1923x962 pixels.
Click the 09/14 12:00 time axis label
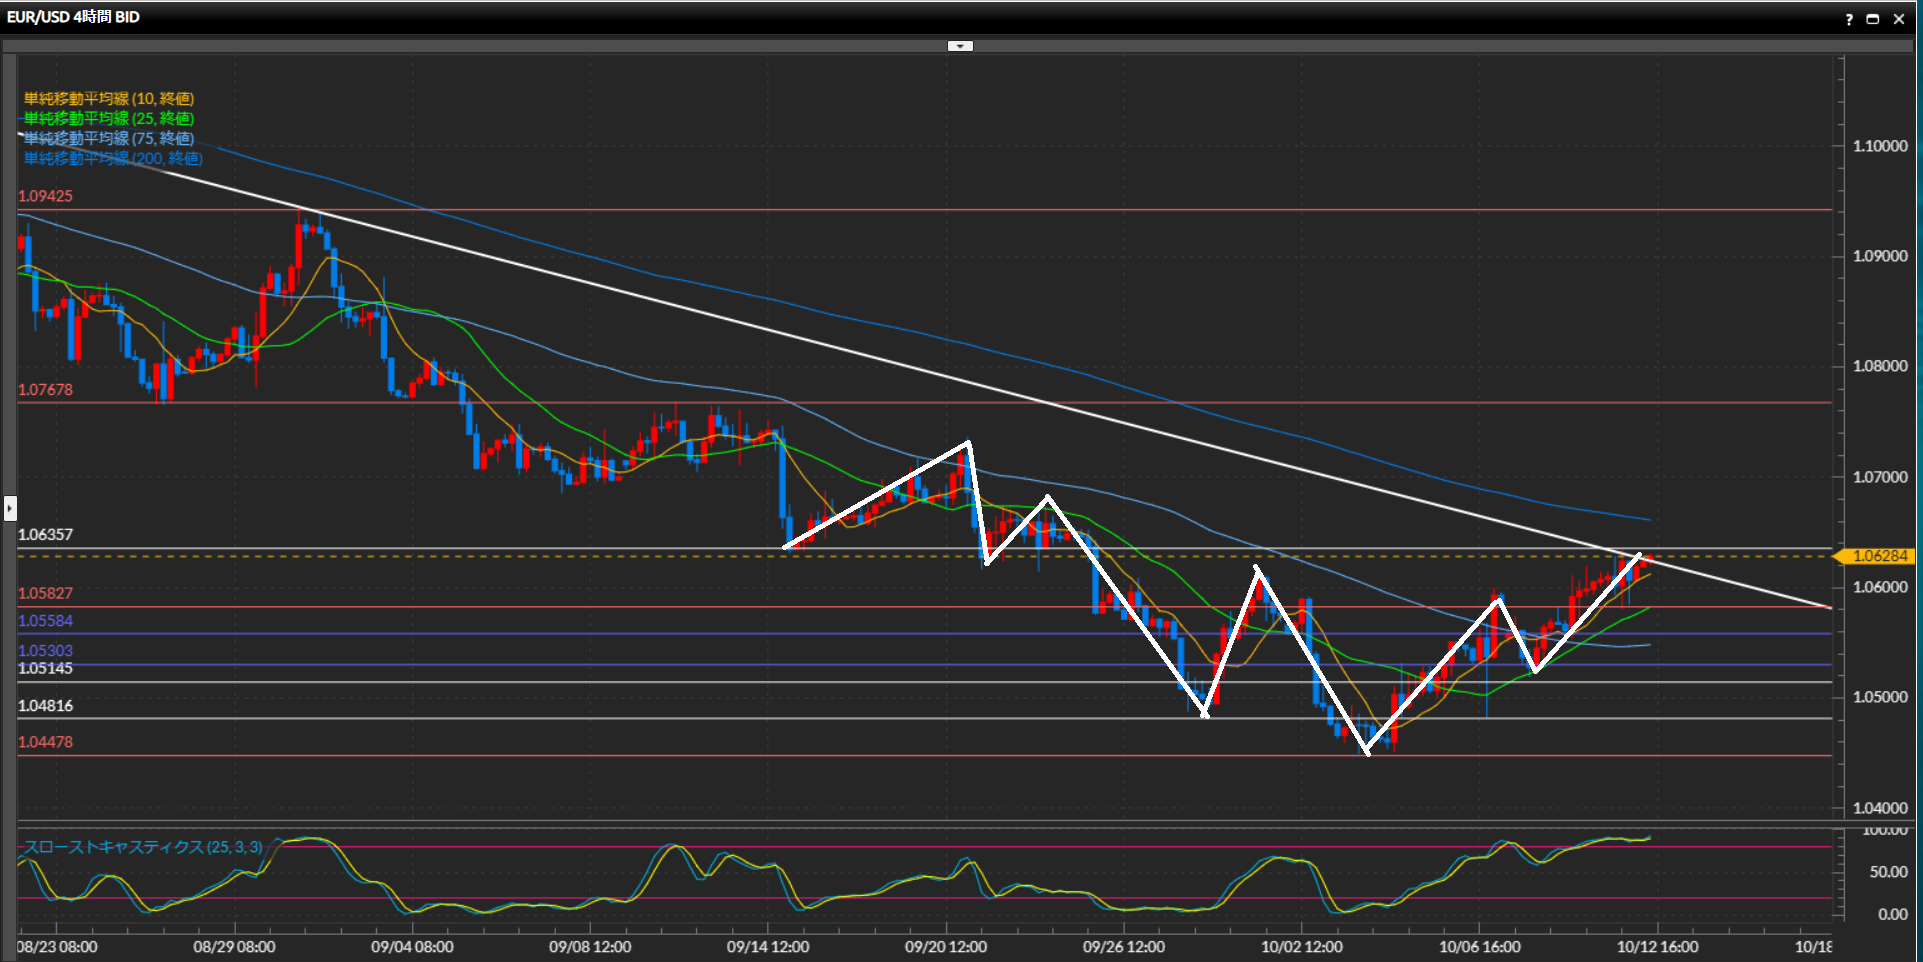click(768, 946)
